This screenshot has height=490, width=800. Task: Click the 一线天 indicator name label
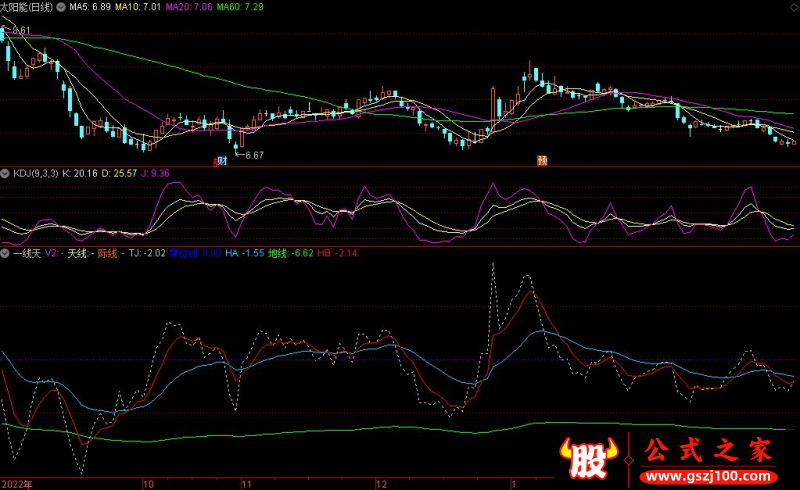[x=26, y=253]
